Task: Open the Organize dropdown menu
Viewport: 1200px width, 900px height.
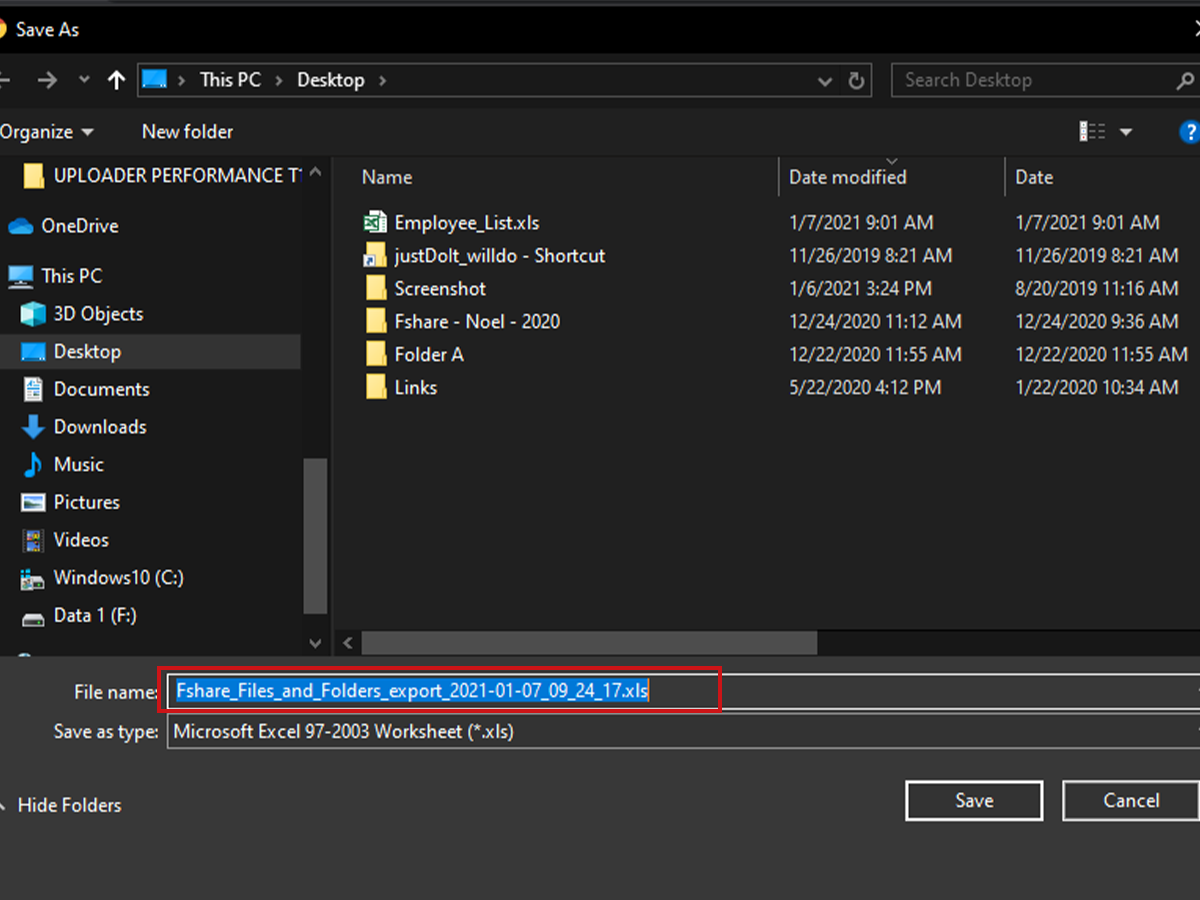Action: pyautogui.click(x=46, y=132)
